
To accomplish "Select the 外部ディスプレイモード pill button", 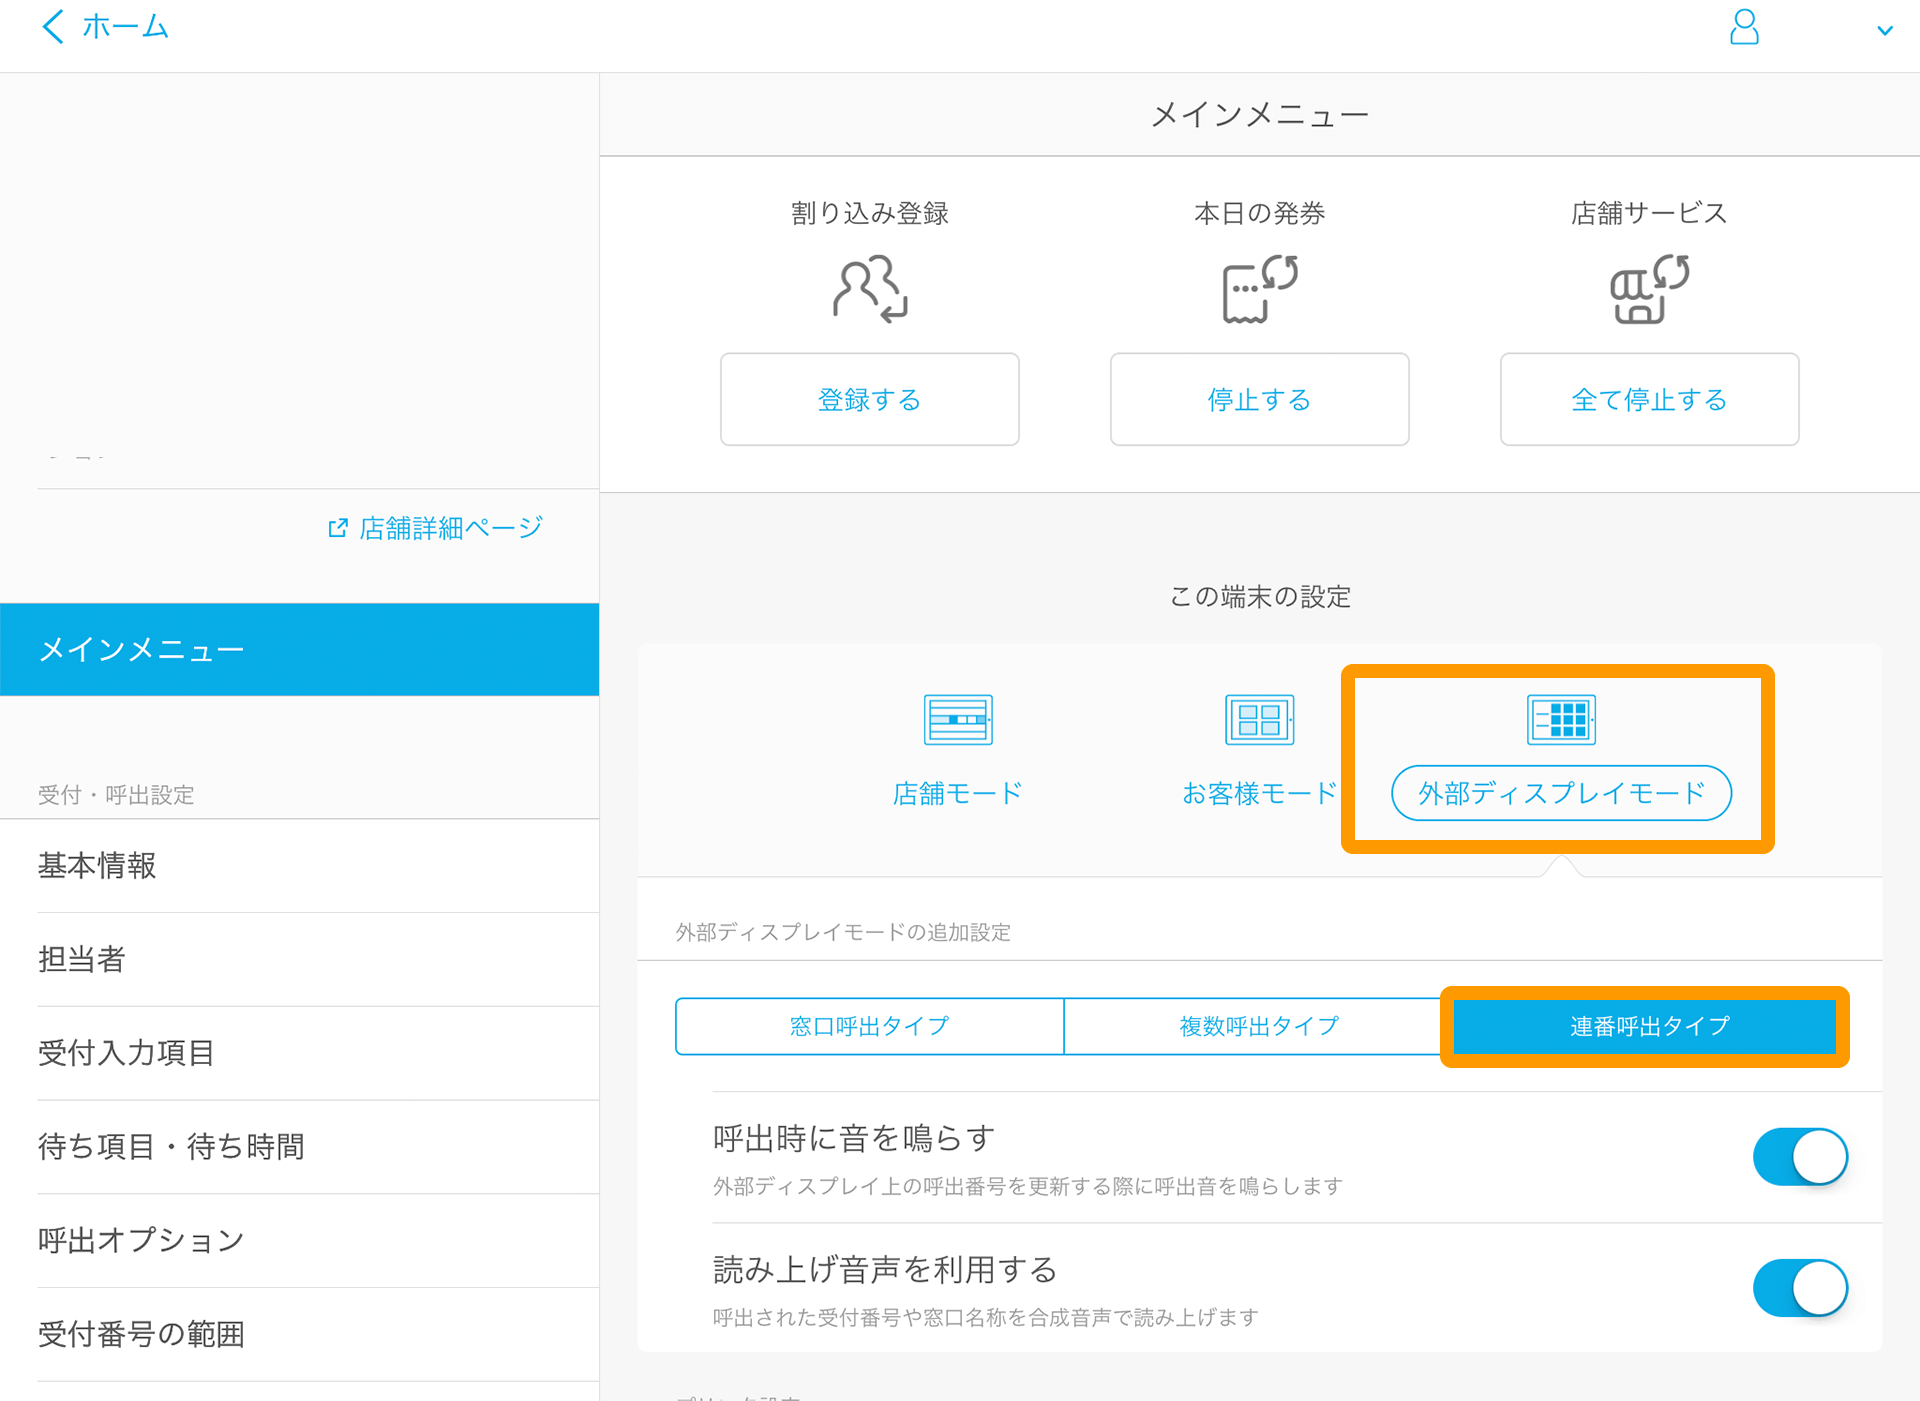I will click(1562, 793).
